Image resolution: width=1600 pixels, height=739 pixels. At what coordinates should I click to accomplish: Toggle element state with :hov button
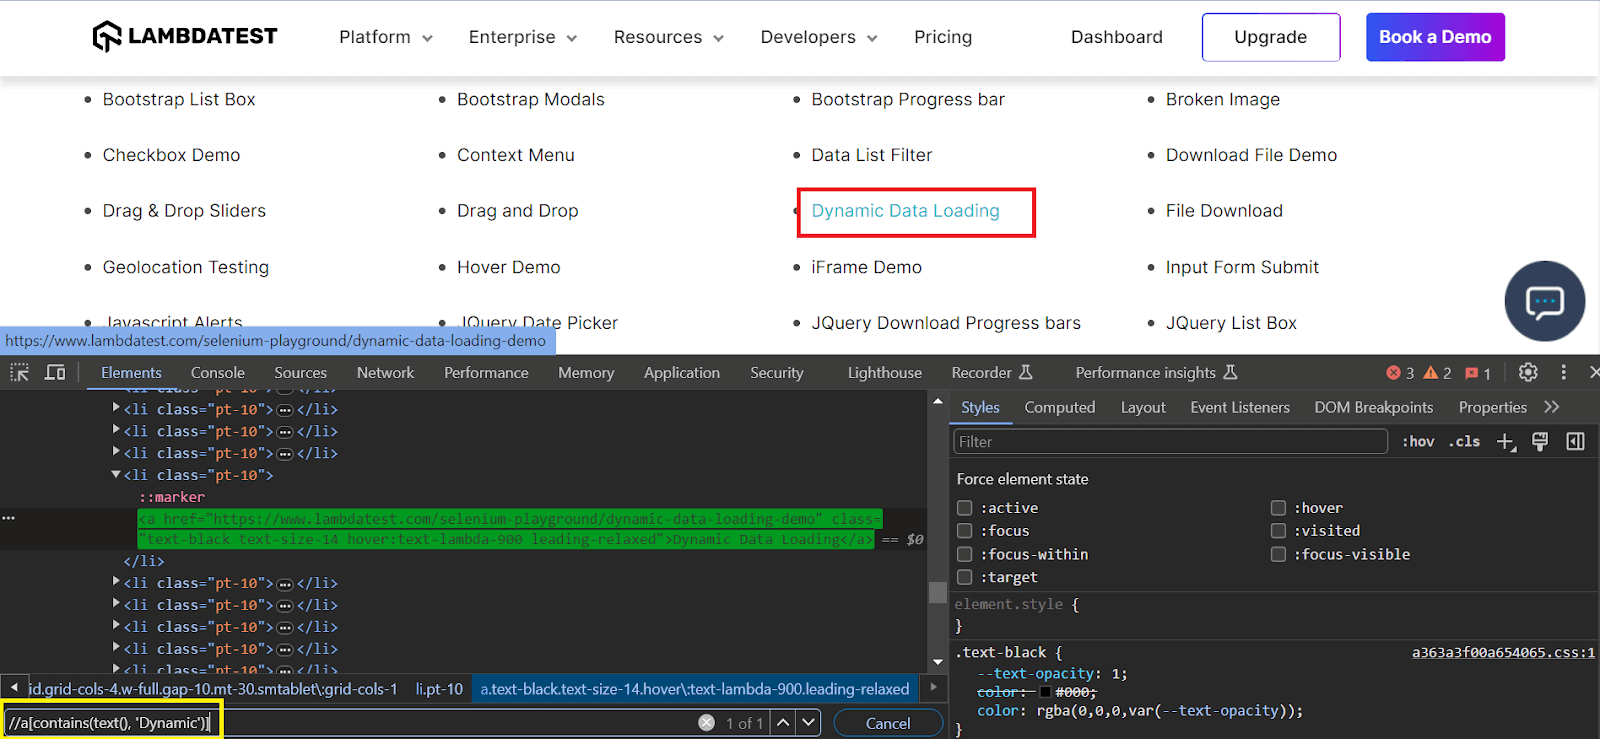point(1418,441)
